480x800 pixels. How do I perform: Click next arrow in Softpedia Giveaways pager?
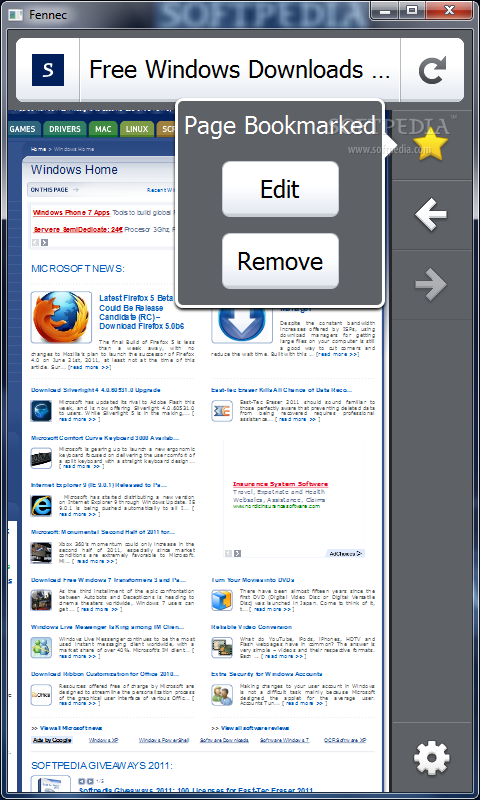[90, 781]
